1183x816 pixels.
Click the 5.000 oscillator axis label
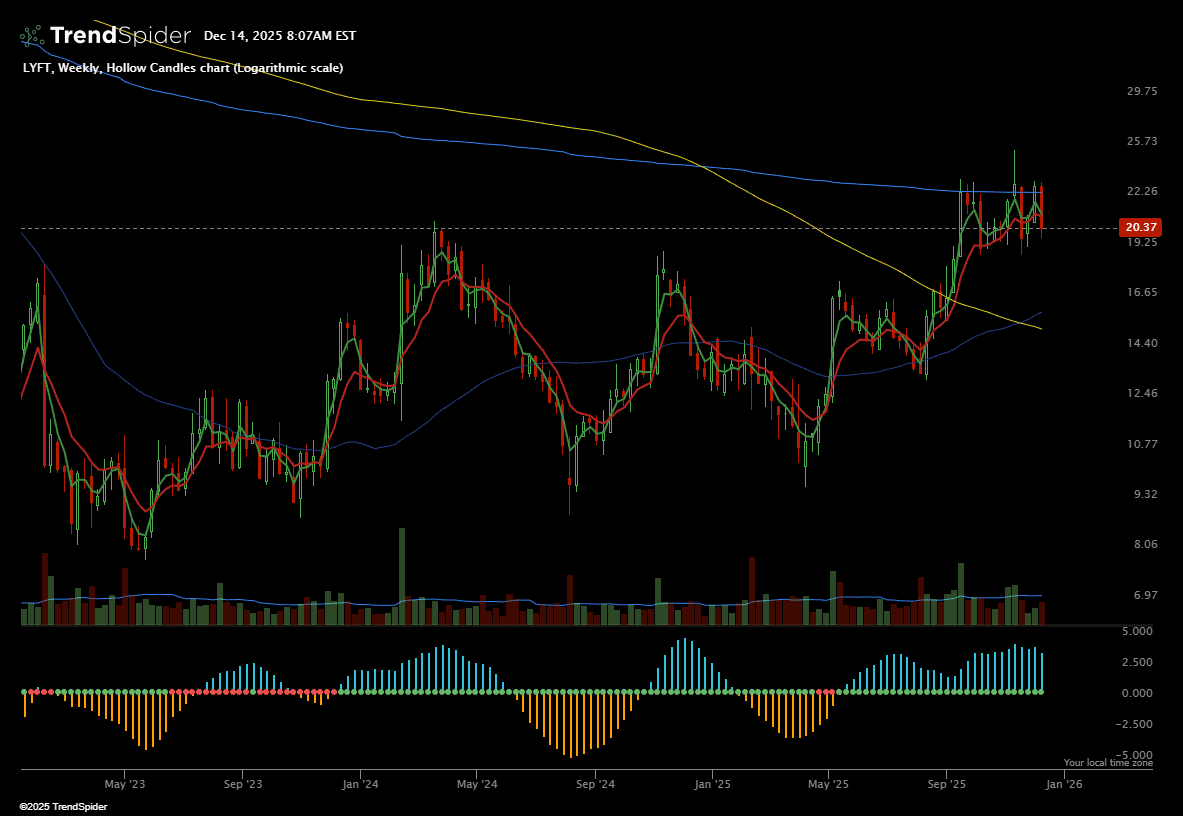tap(1139, 632)
